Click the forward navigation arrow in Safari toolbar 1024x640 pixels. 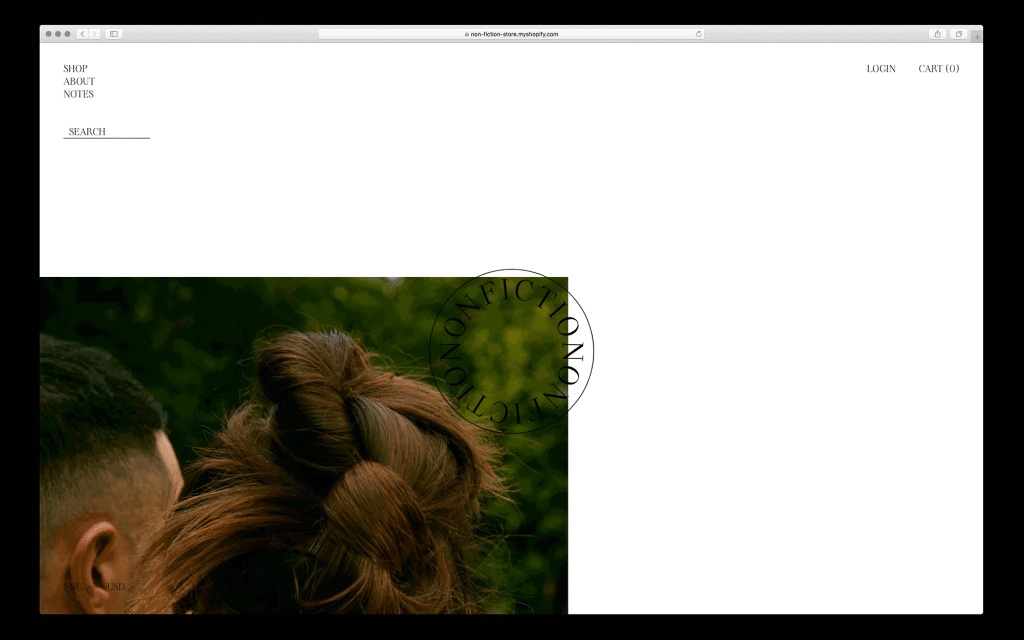coord(94,33)
